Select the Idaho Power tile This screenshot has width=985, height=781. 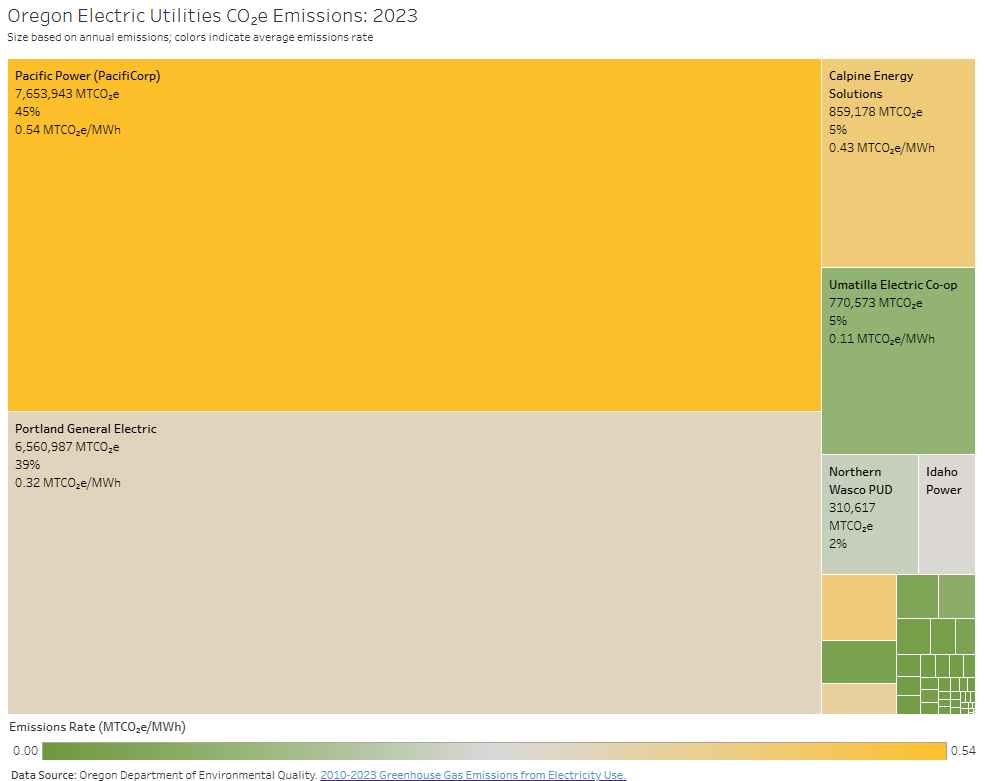tap(947, 514)
